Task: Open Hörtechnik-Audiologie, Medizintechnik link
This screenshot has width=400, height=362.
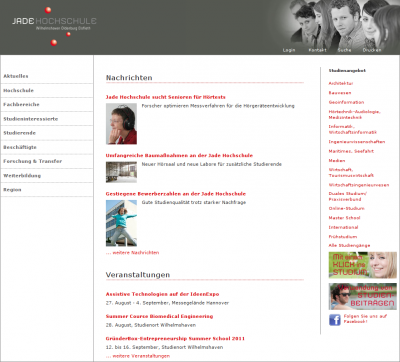Action: 355,114
